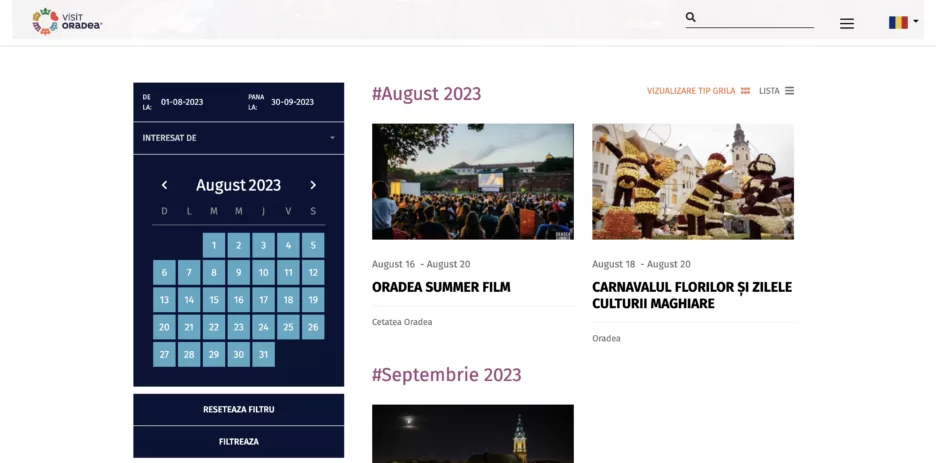Click the start date field 01-08-2023
936x463 pixels.
coord(182,102)
